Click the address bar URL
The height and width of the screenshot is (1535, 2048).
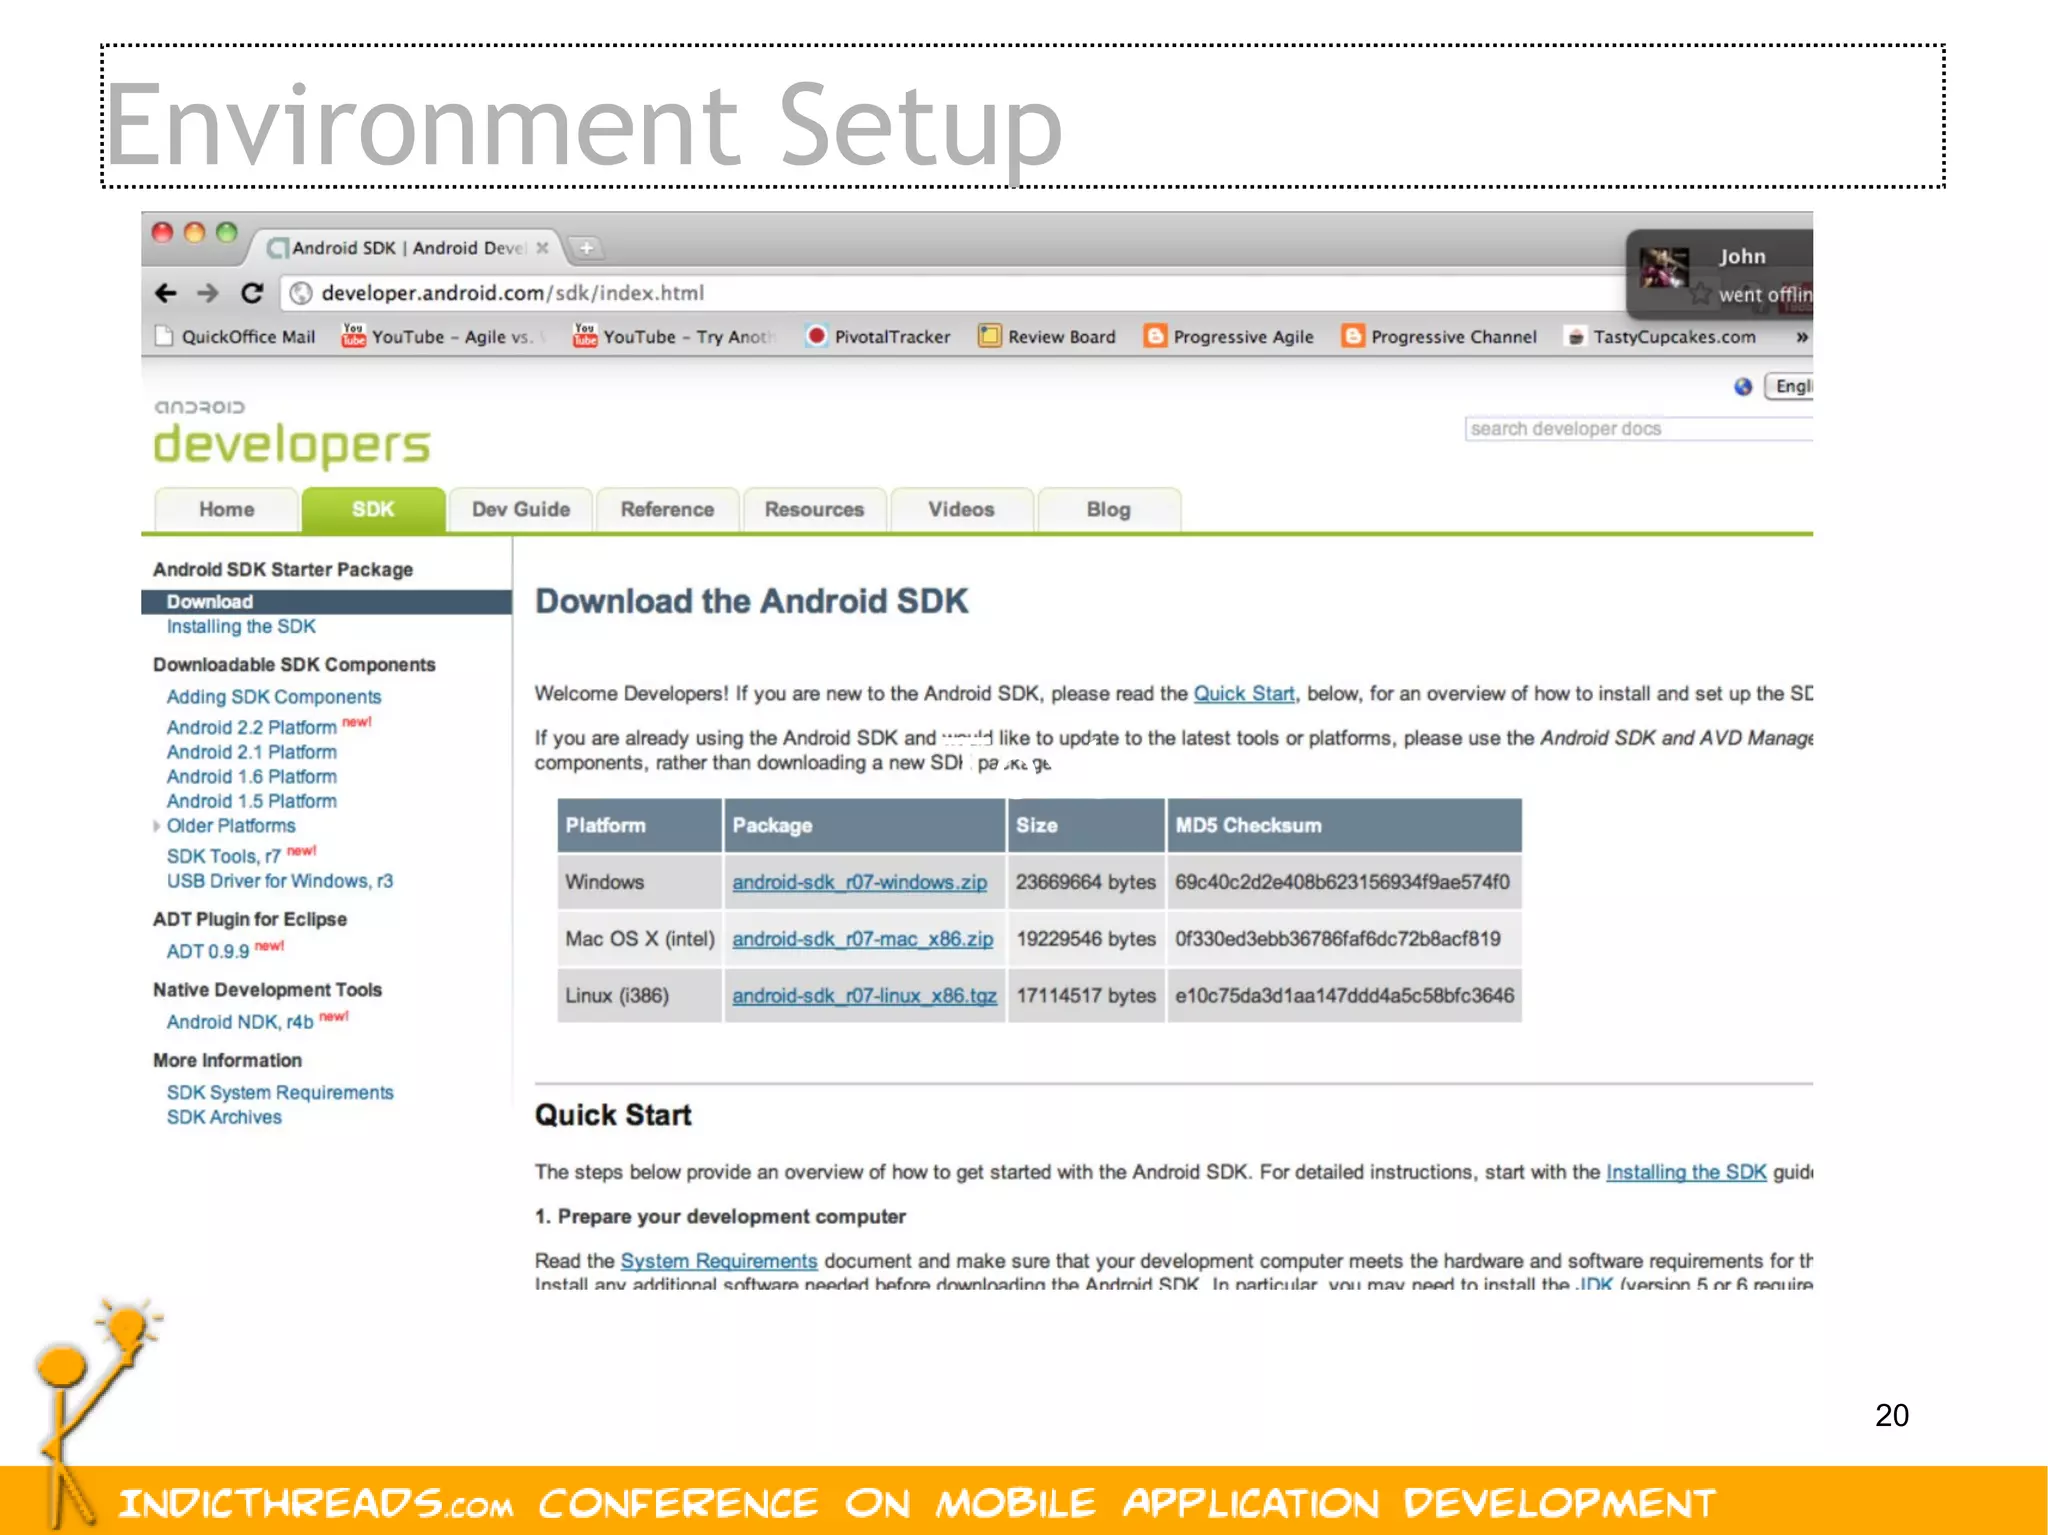pos(513,293)
